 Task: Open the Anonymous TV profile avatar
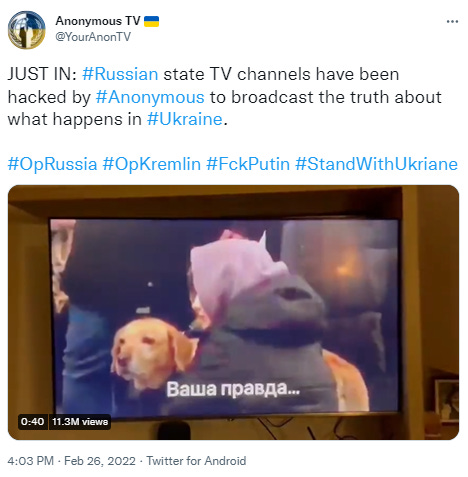tap(27, 30)
